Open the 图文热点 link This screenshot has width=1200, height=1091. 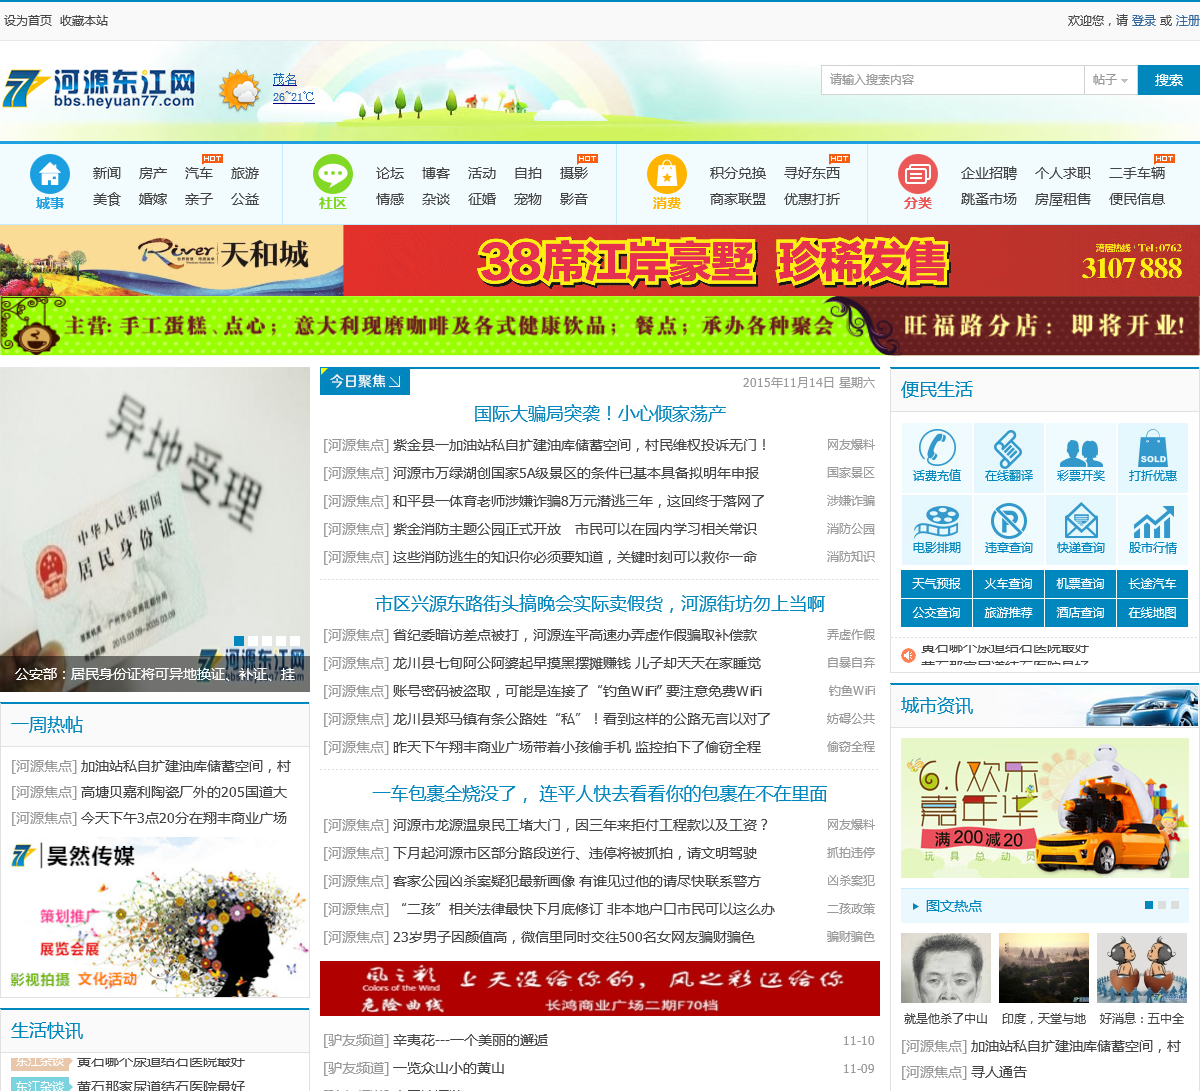(953, 906)
